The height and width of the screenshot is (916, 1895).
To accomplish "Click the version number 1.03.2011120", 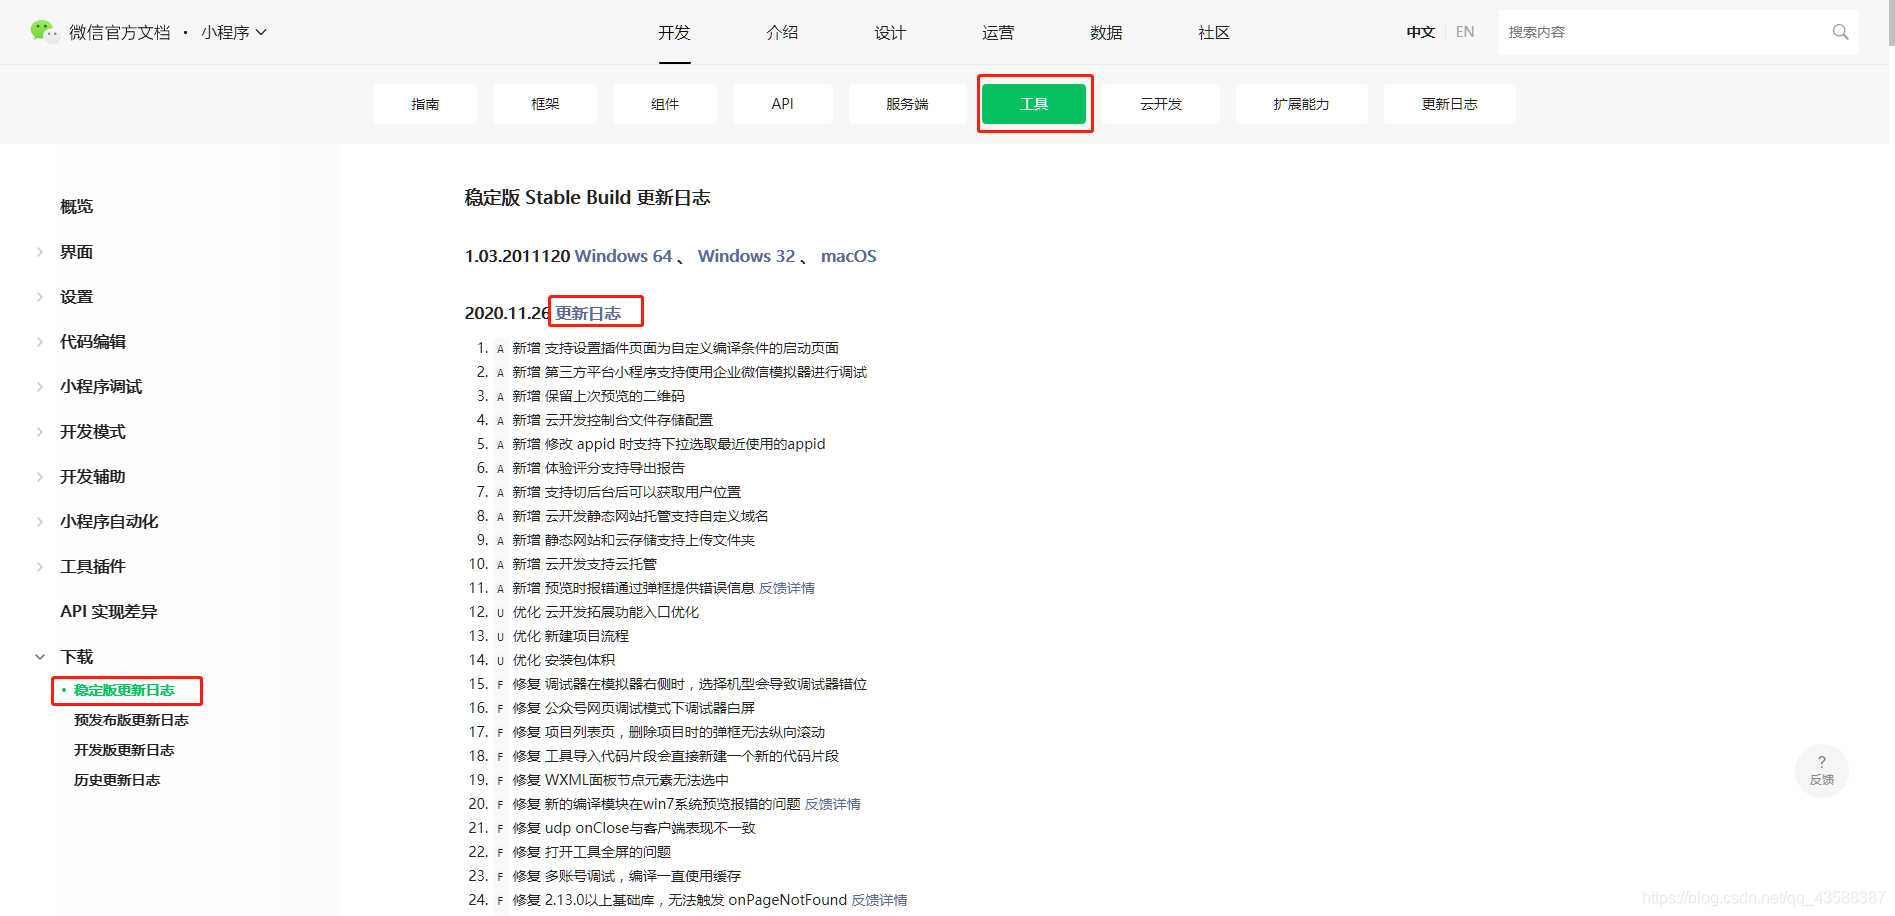I will pos(517,256).
